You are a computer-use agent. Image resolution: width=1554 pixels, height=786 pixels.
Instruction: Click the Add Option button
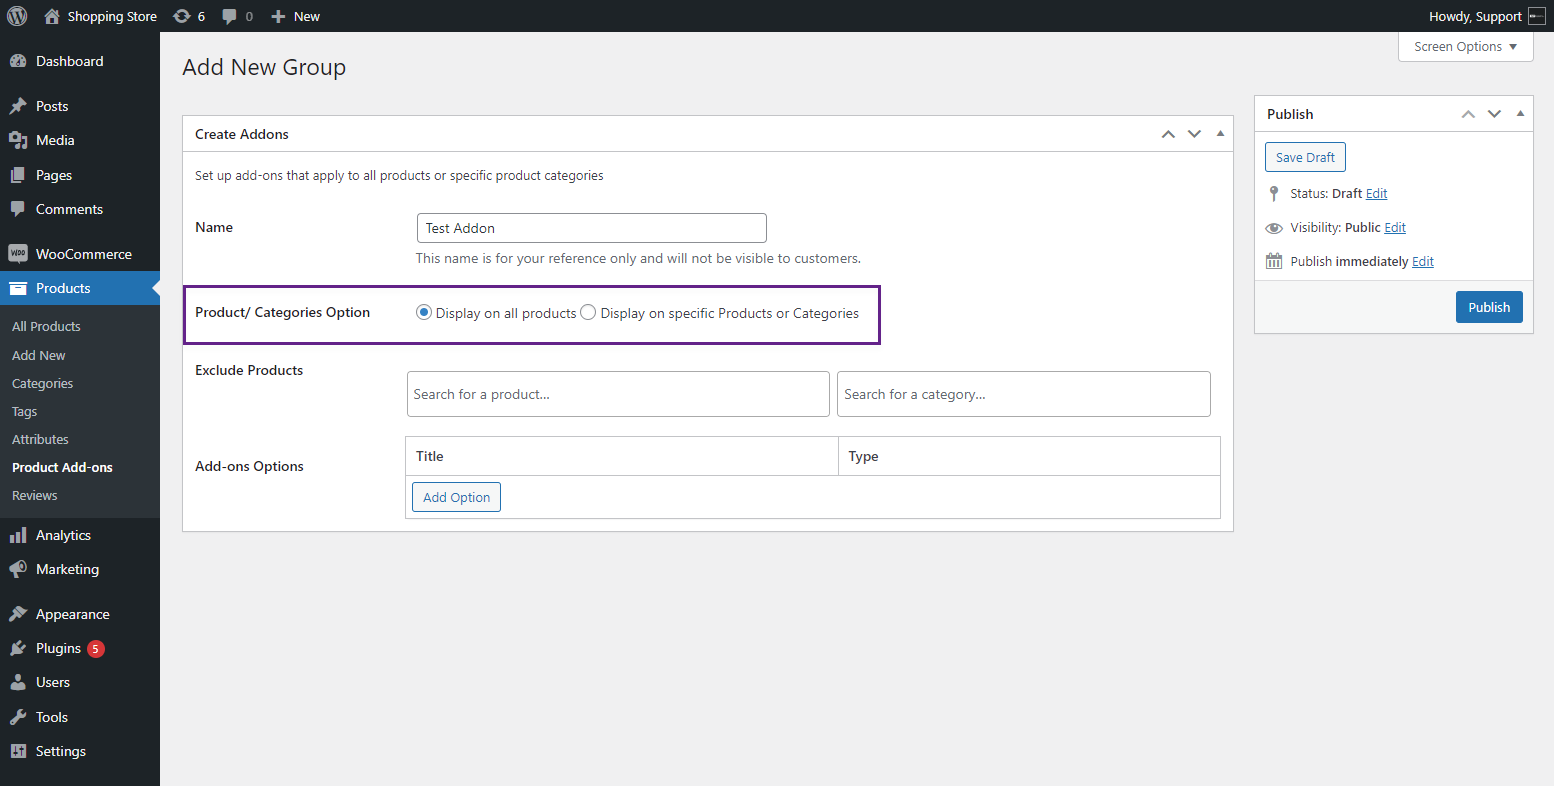tap(456, 497)
